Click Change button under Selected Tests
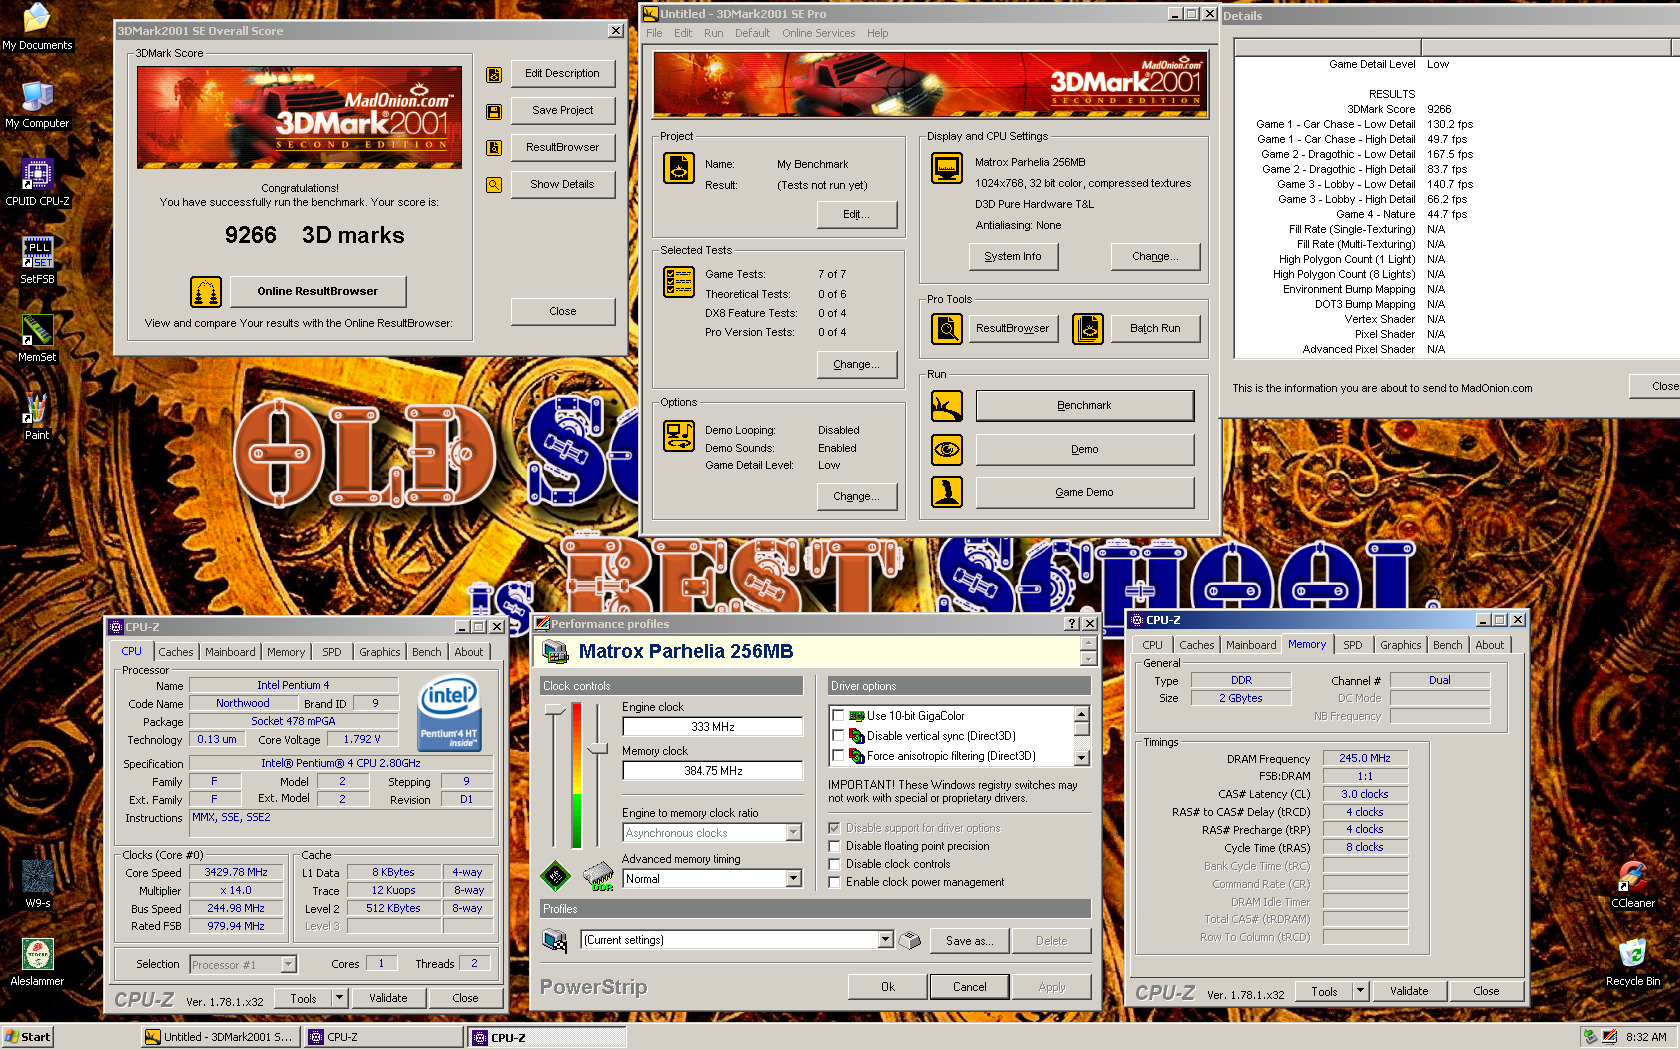Image resolution: width=1680 pixels, height=1050 pixels. pyautogui.click(x=856, y=365)
